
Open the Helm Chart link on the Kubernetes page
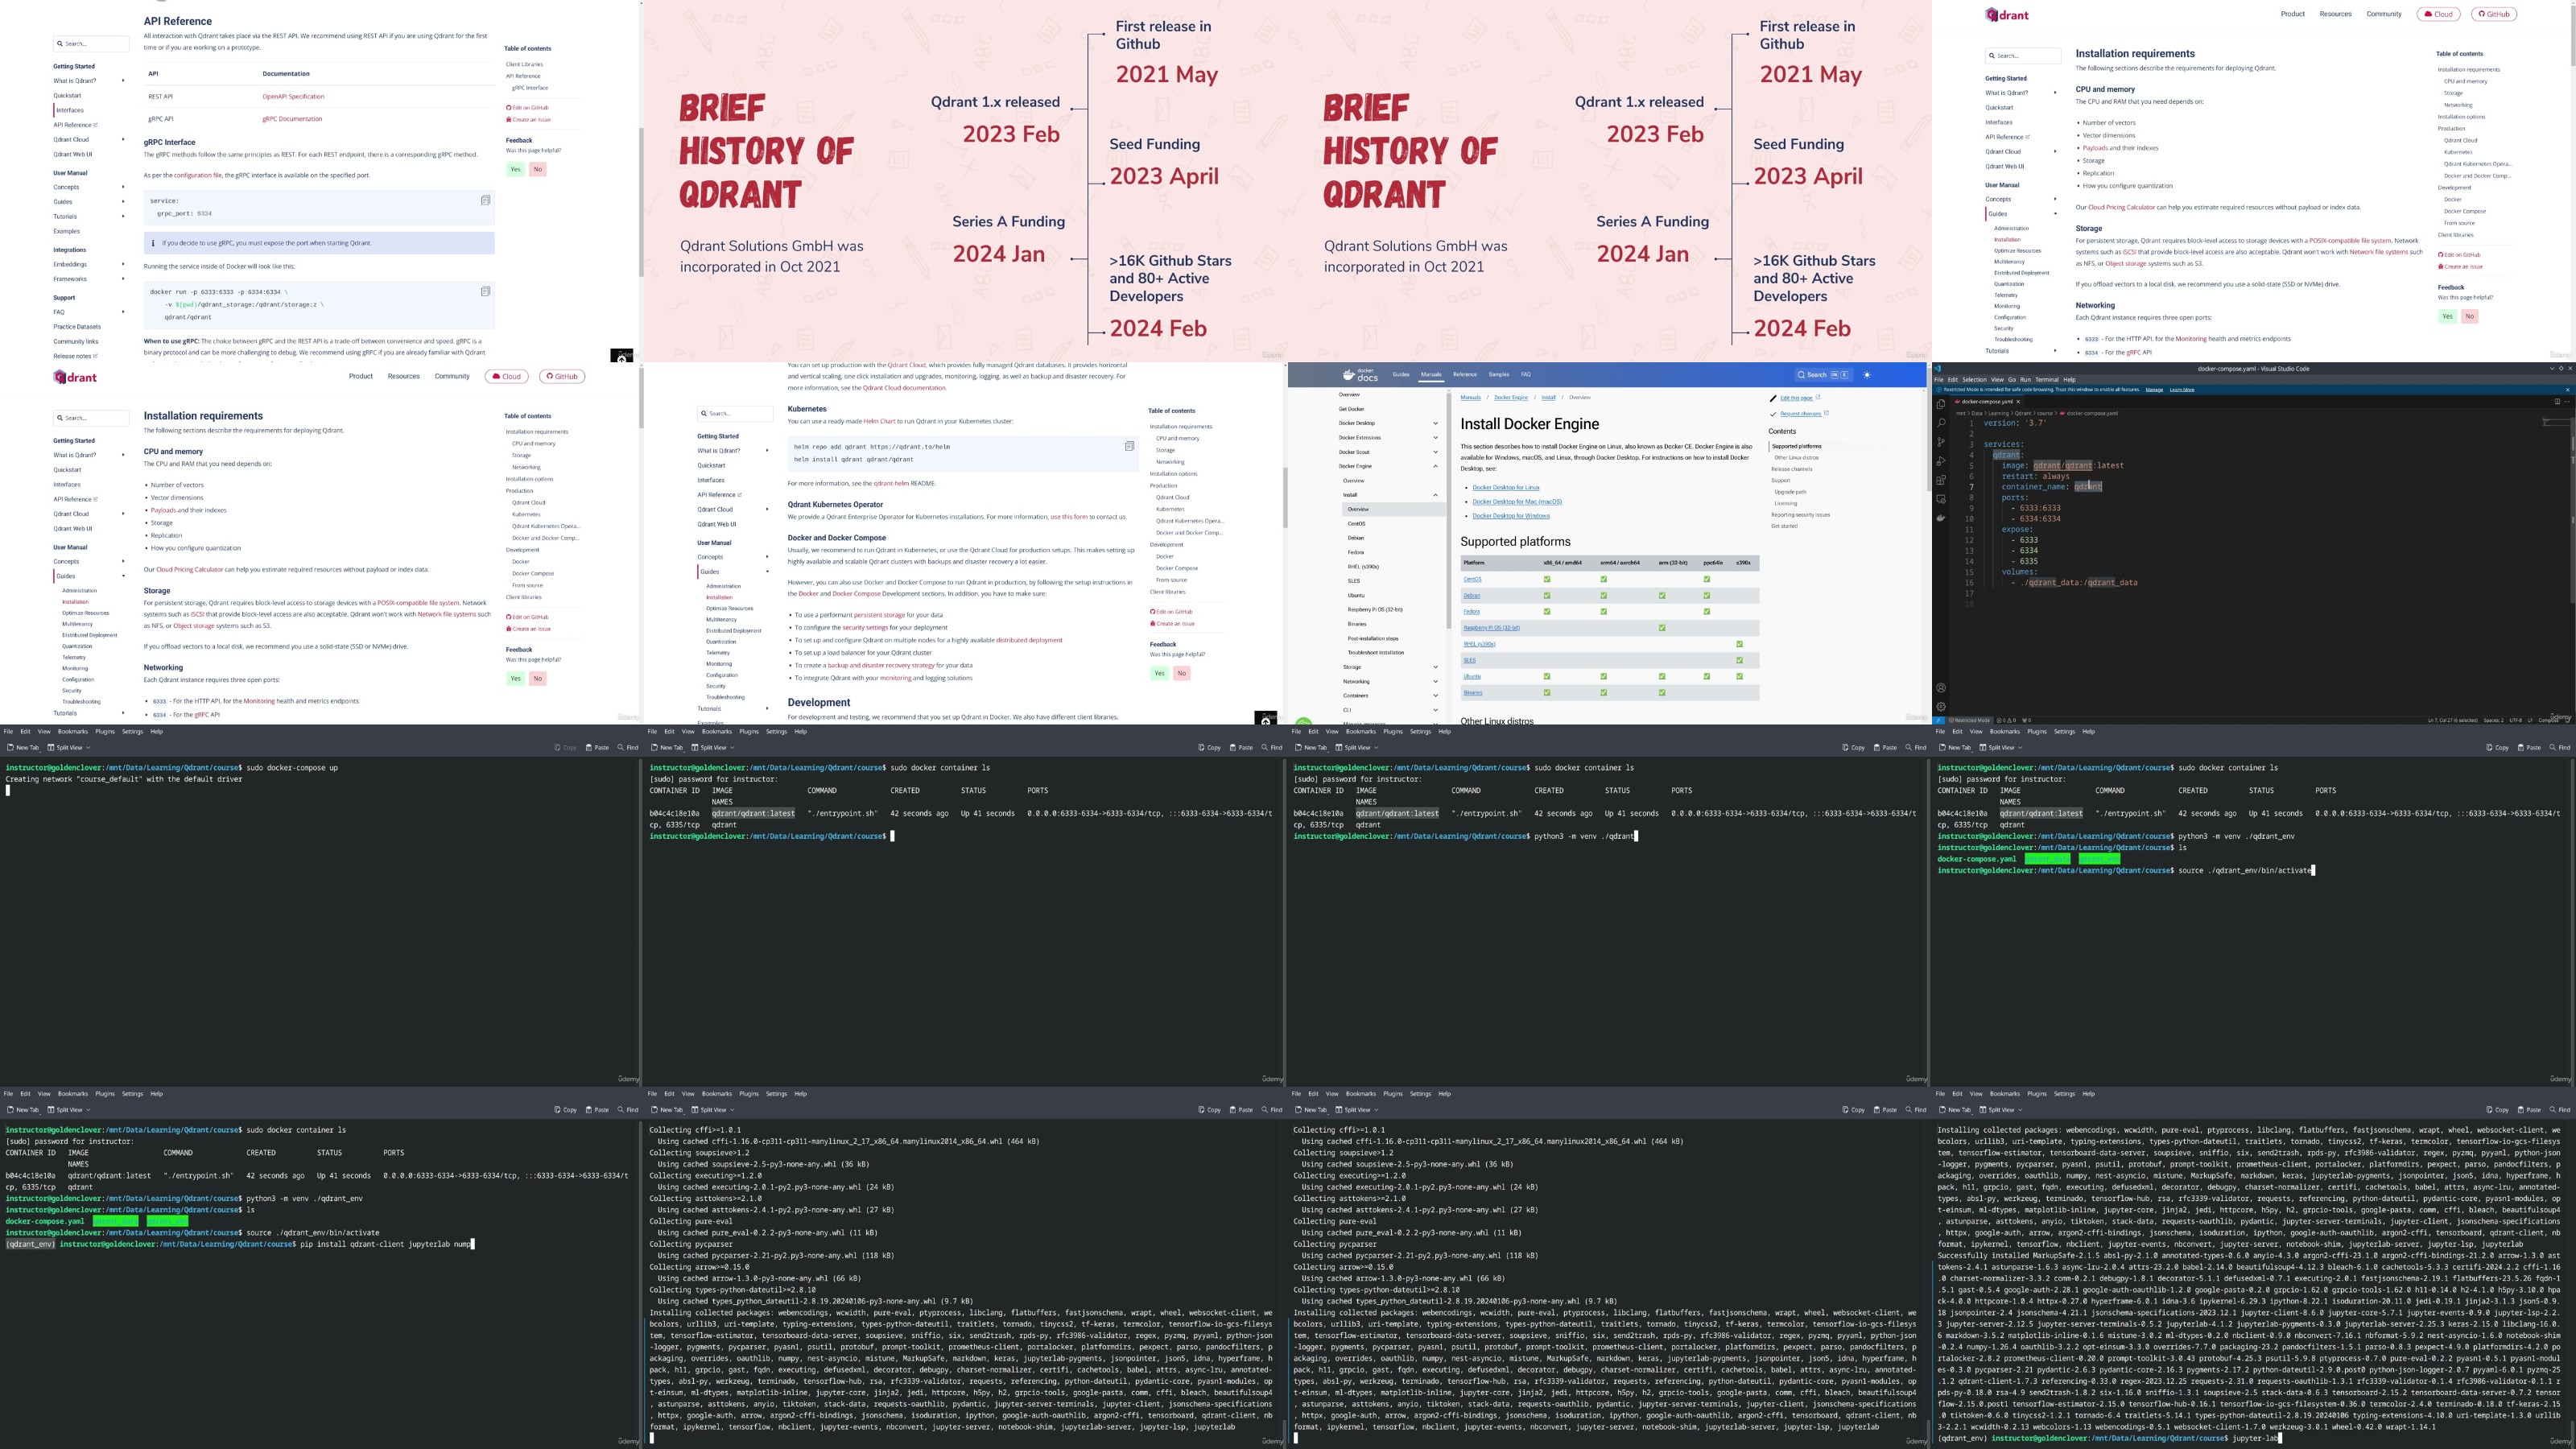879,421
